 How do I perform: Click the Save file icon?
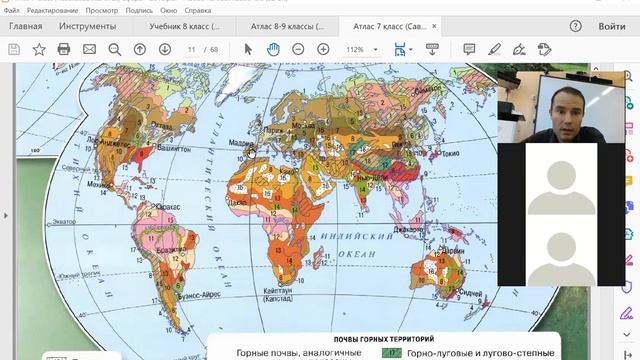(x=14, y=50)
